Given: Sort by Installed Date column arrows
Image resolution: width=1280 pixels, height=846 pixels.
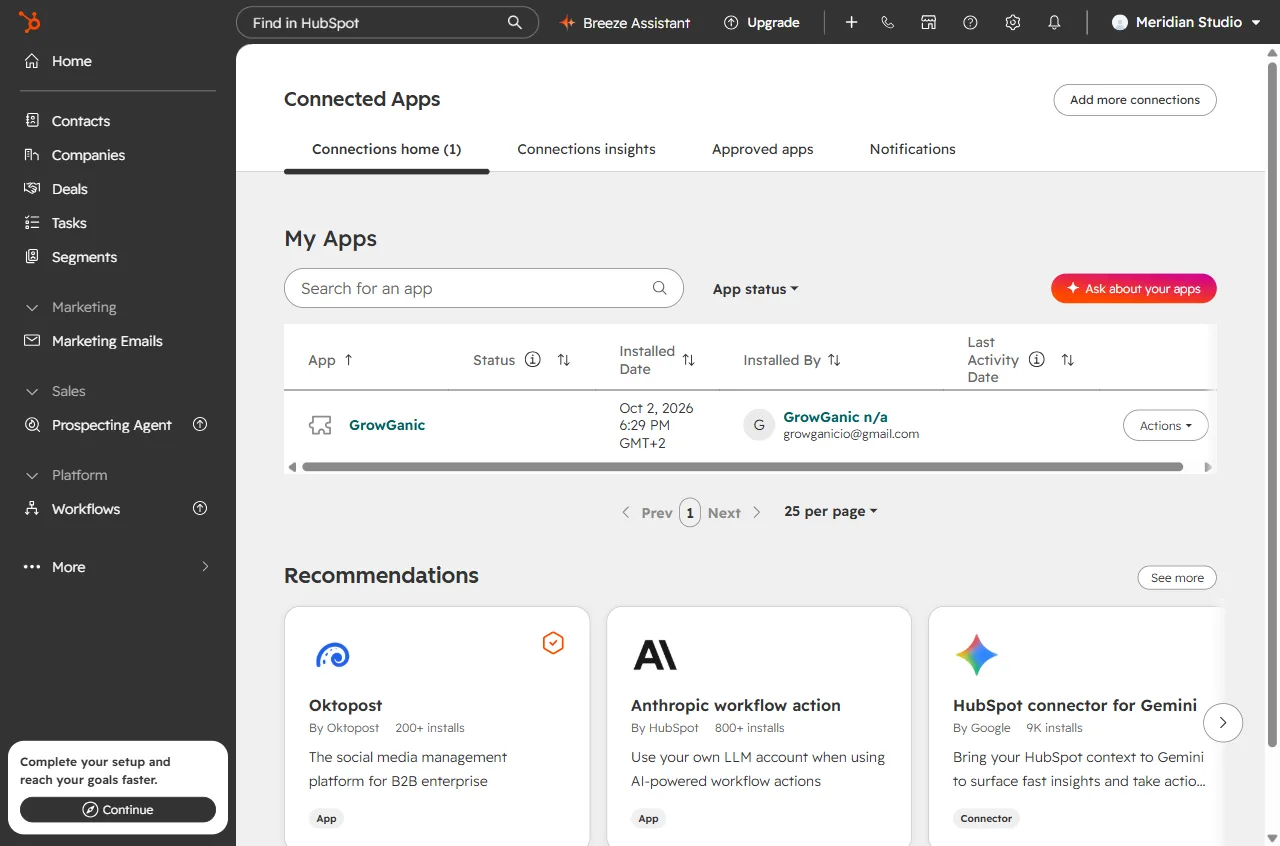Looking at the screenshot, I should (688, 360).
